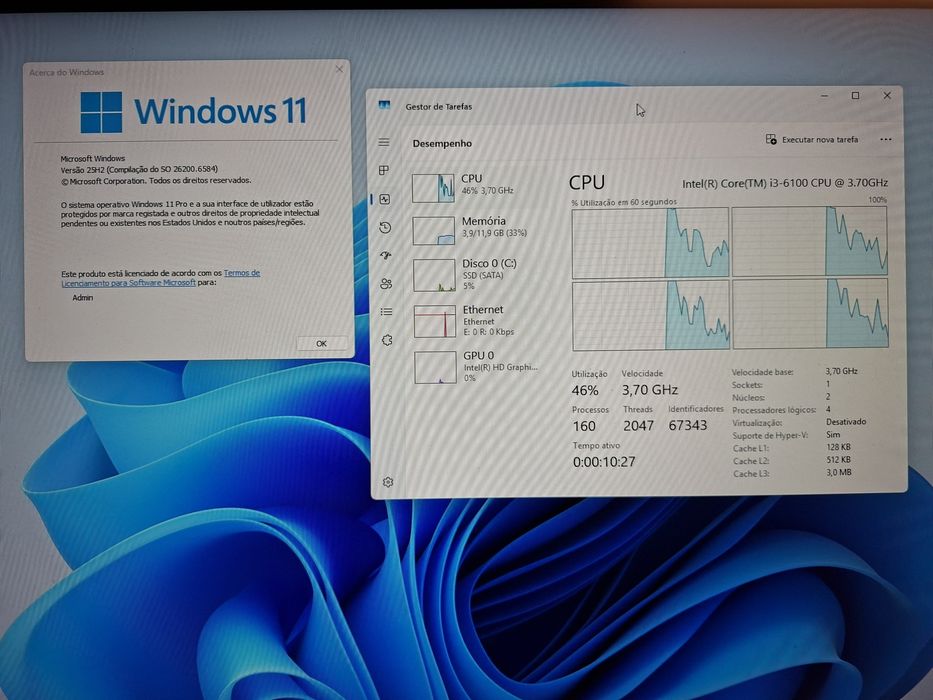Select the GPU 0 performance entry

(x=483, y=367)
